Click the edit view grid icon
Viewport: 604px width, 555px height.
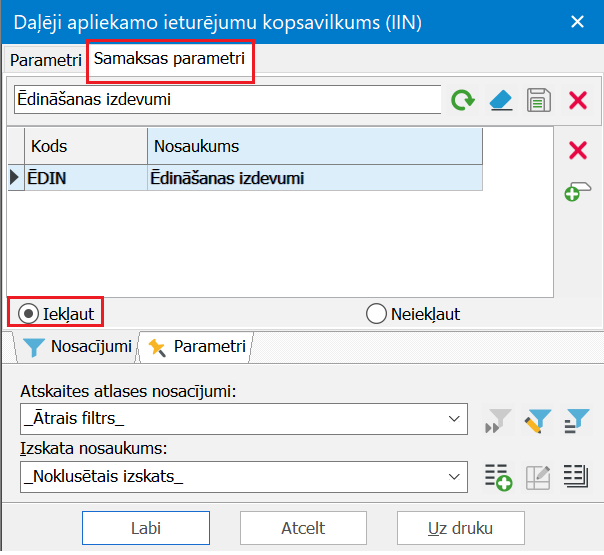click(x=538, y=477)
